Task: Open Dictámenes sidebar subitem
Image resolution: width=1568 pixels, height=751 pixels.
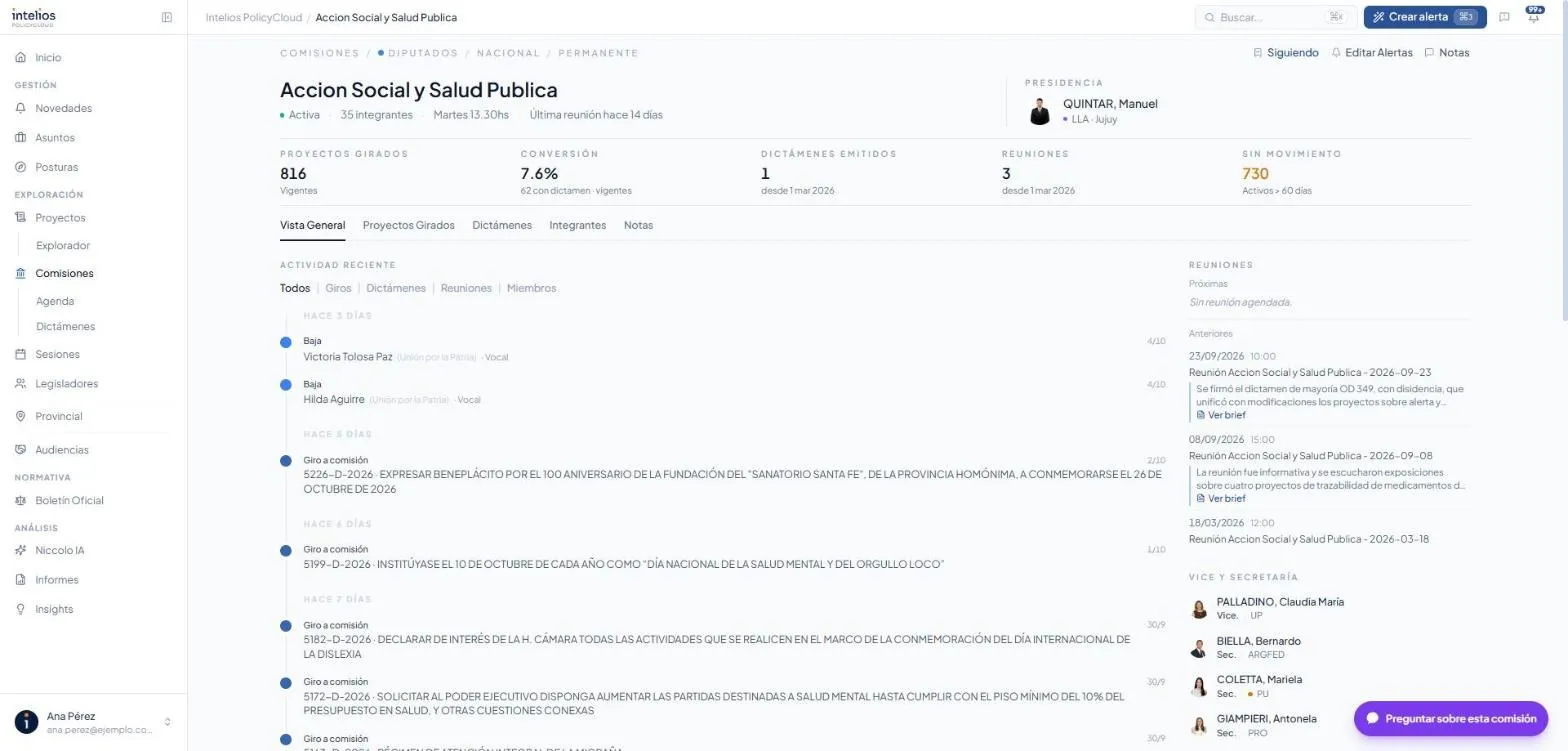Action: point(65,326)
